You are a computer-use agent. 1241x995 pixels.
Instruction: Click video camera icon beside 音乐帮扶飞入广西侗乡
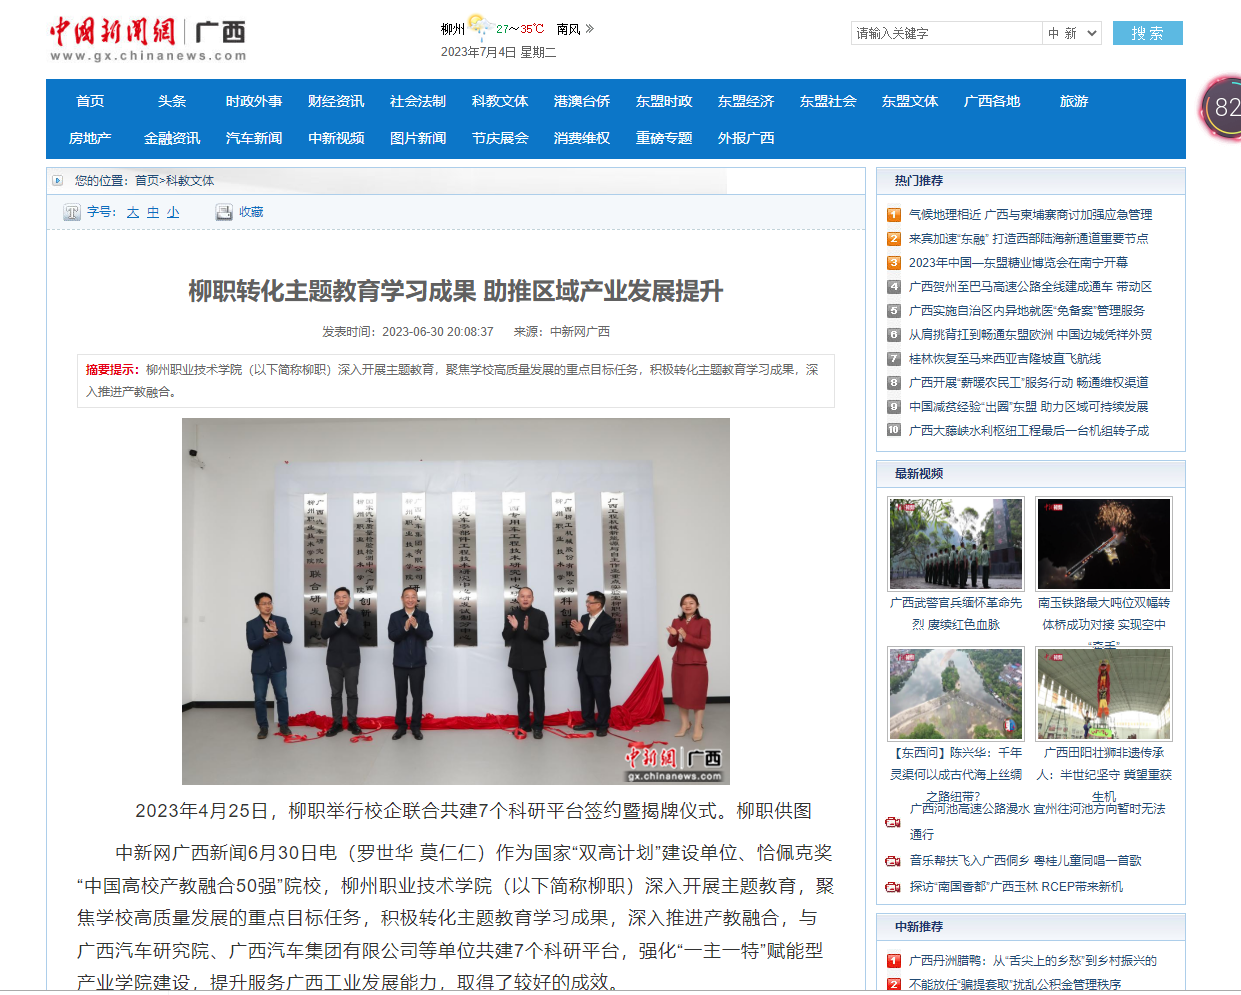pos(893,861)
